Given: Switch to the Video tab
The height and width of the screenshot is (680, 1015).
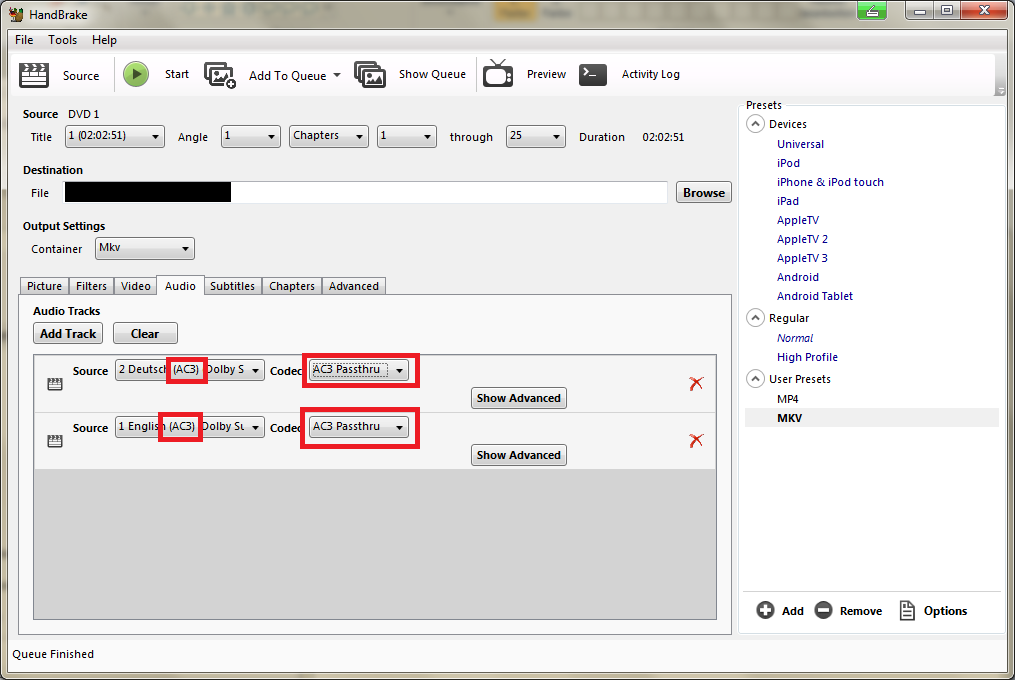Looking at the screenshot, I should click(135, 286).
